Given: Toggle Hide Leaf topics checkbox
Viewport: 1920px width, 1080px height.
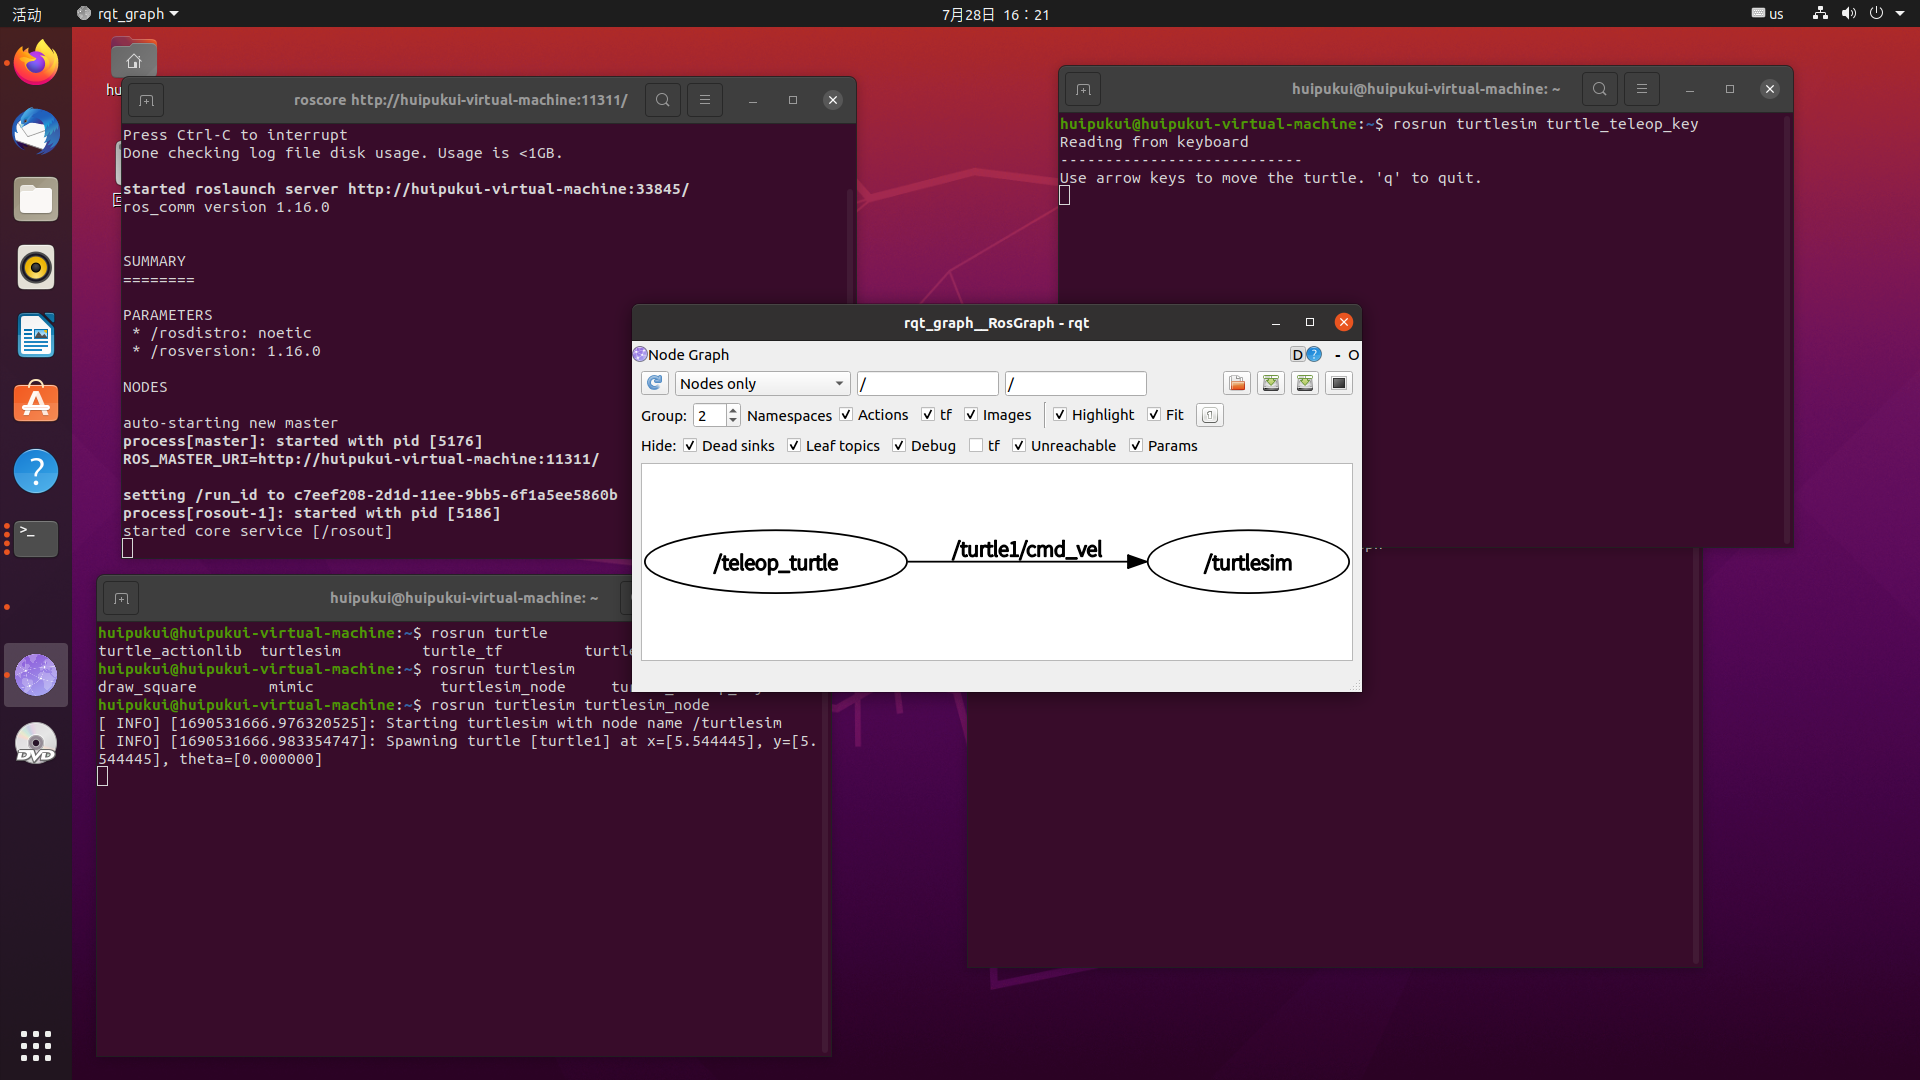Looking at the screenshot, I should [x=794, y=445].
